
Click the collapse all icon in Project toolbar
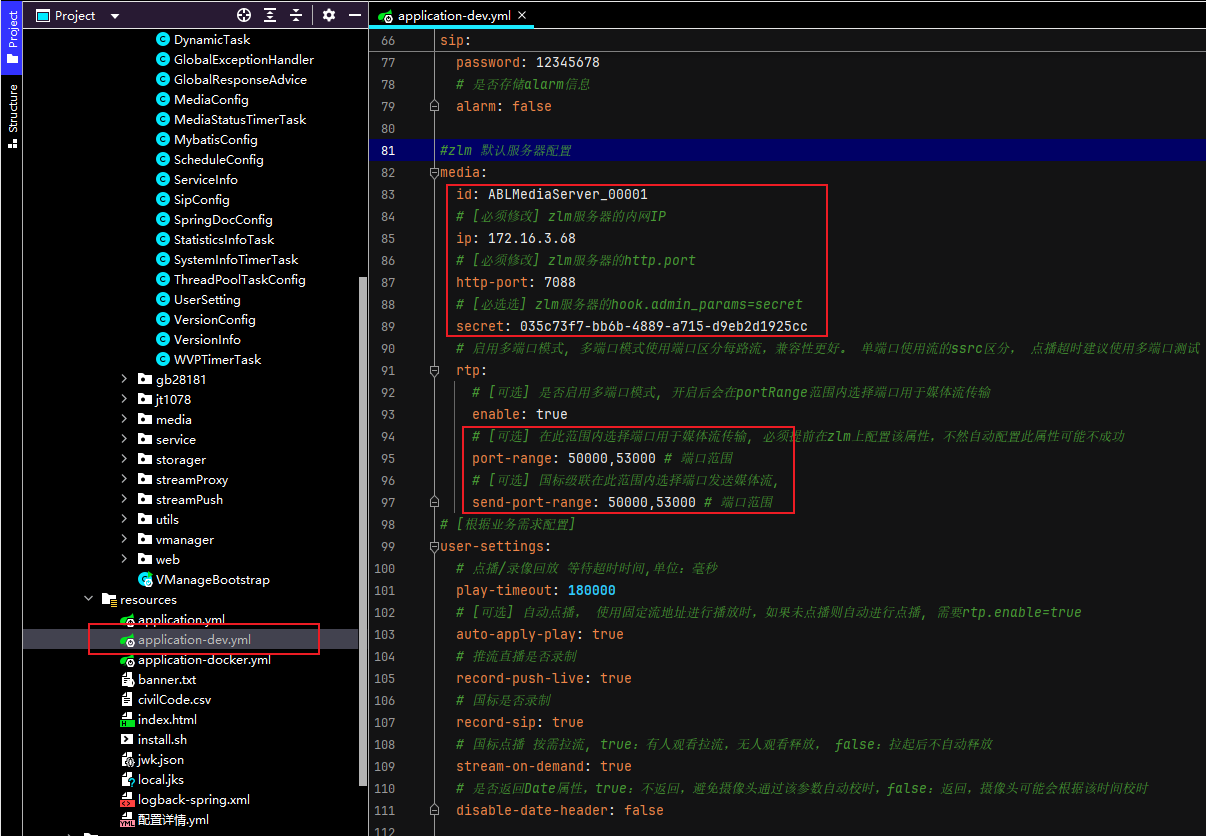(x=296, y=15)
